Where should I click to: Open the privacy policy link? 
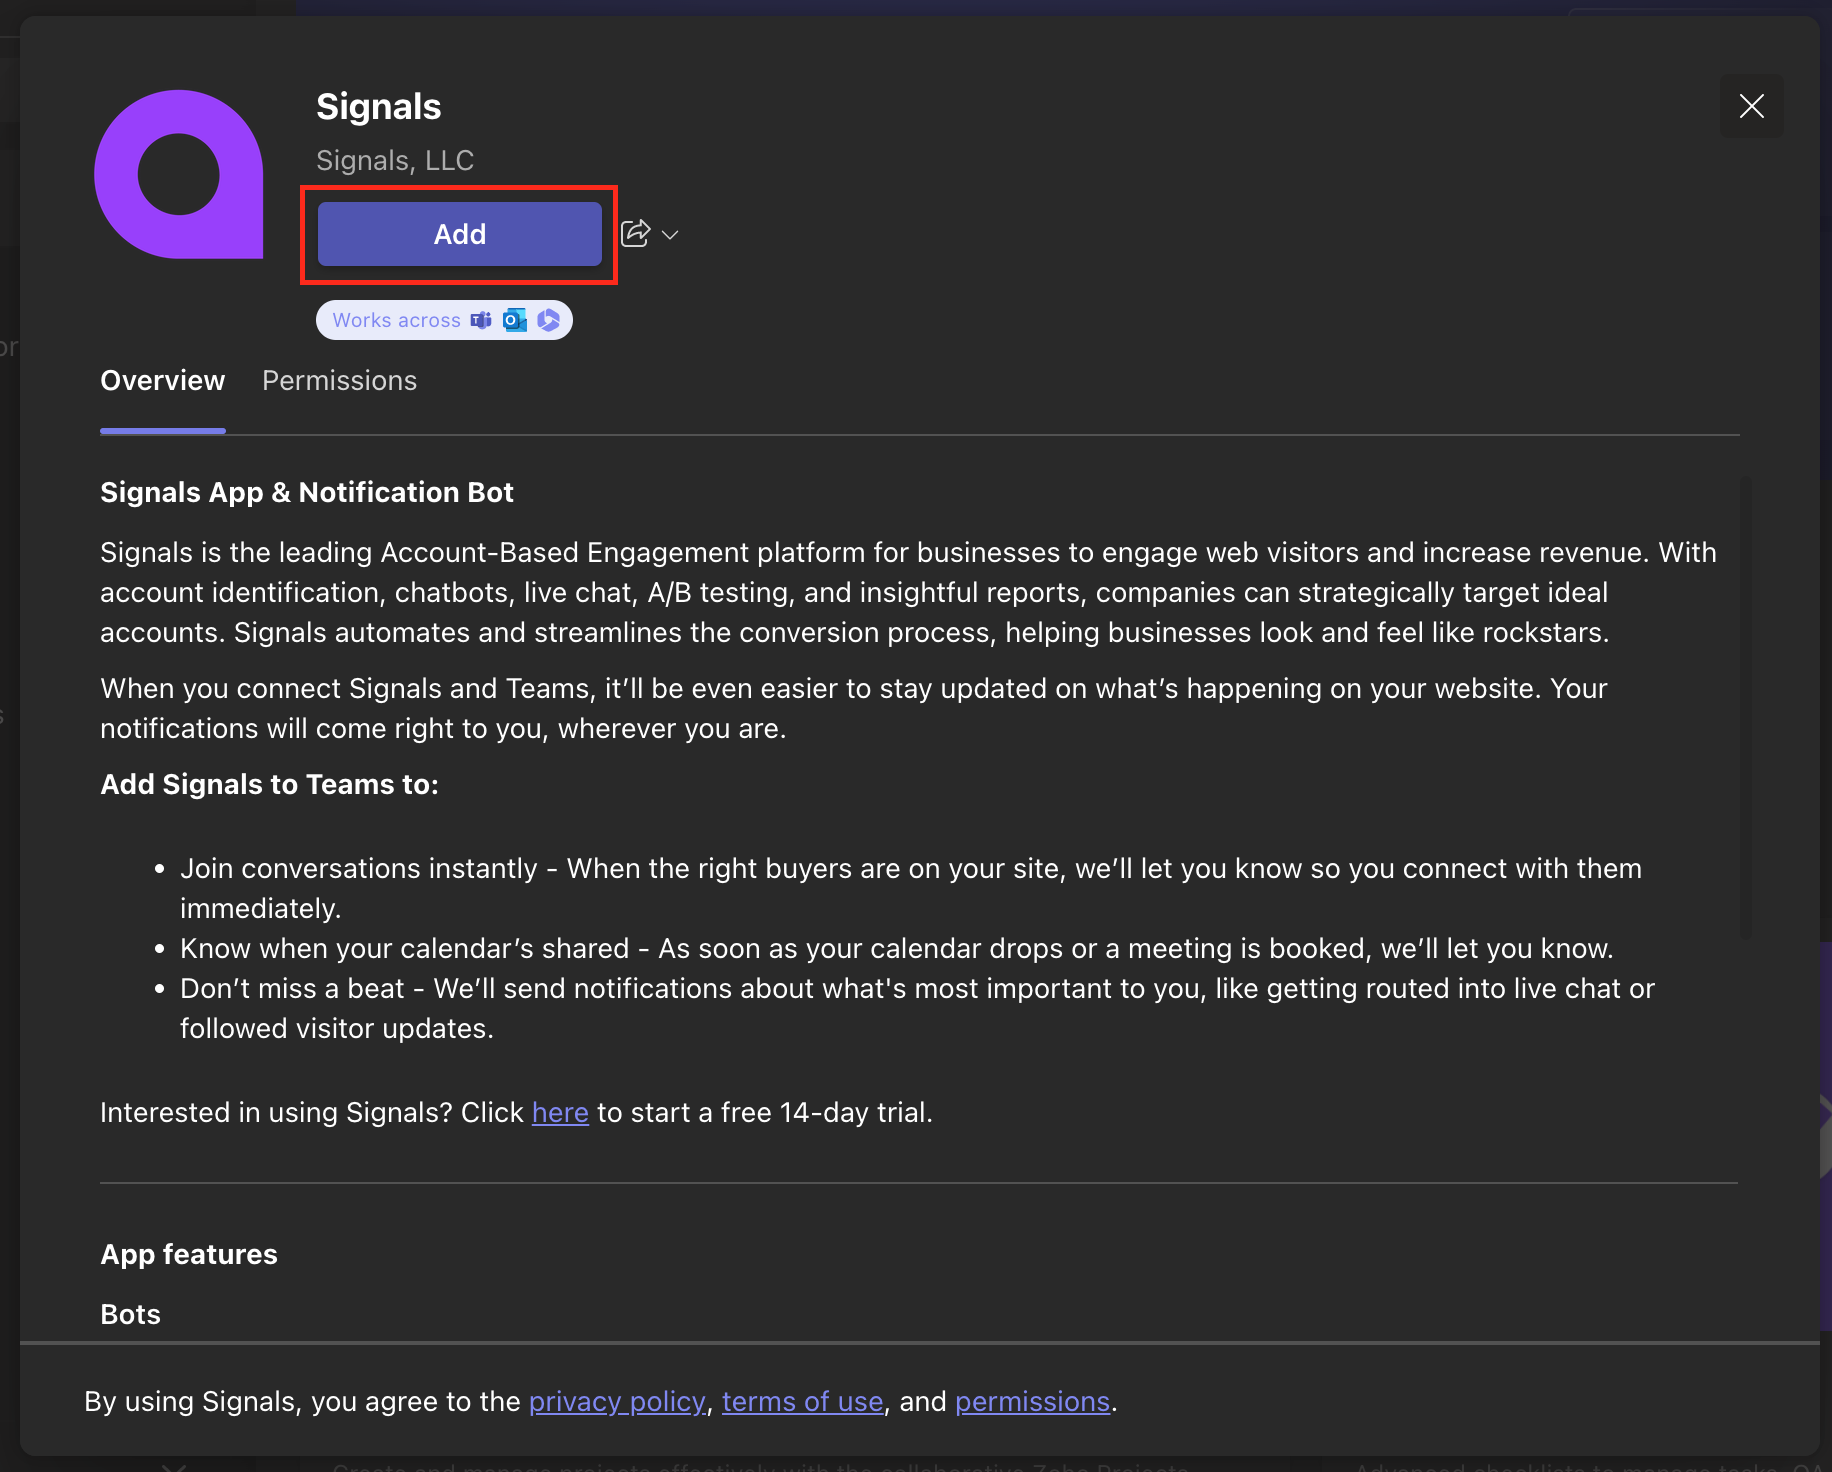pos(617,1402)
